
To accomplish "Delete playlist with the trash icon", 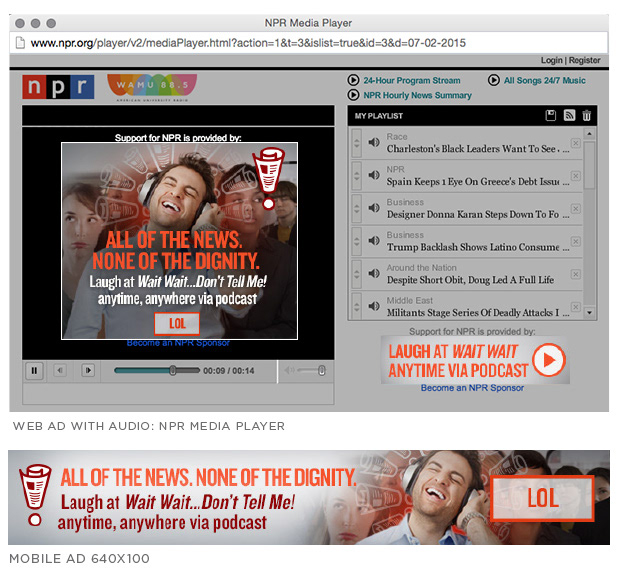I will 587,115.
